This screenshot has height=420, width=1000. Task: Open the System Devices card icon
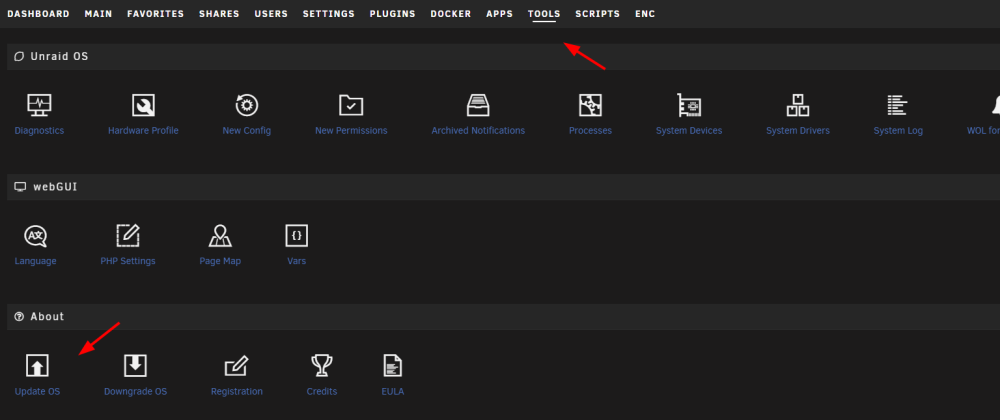(689, 105)
